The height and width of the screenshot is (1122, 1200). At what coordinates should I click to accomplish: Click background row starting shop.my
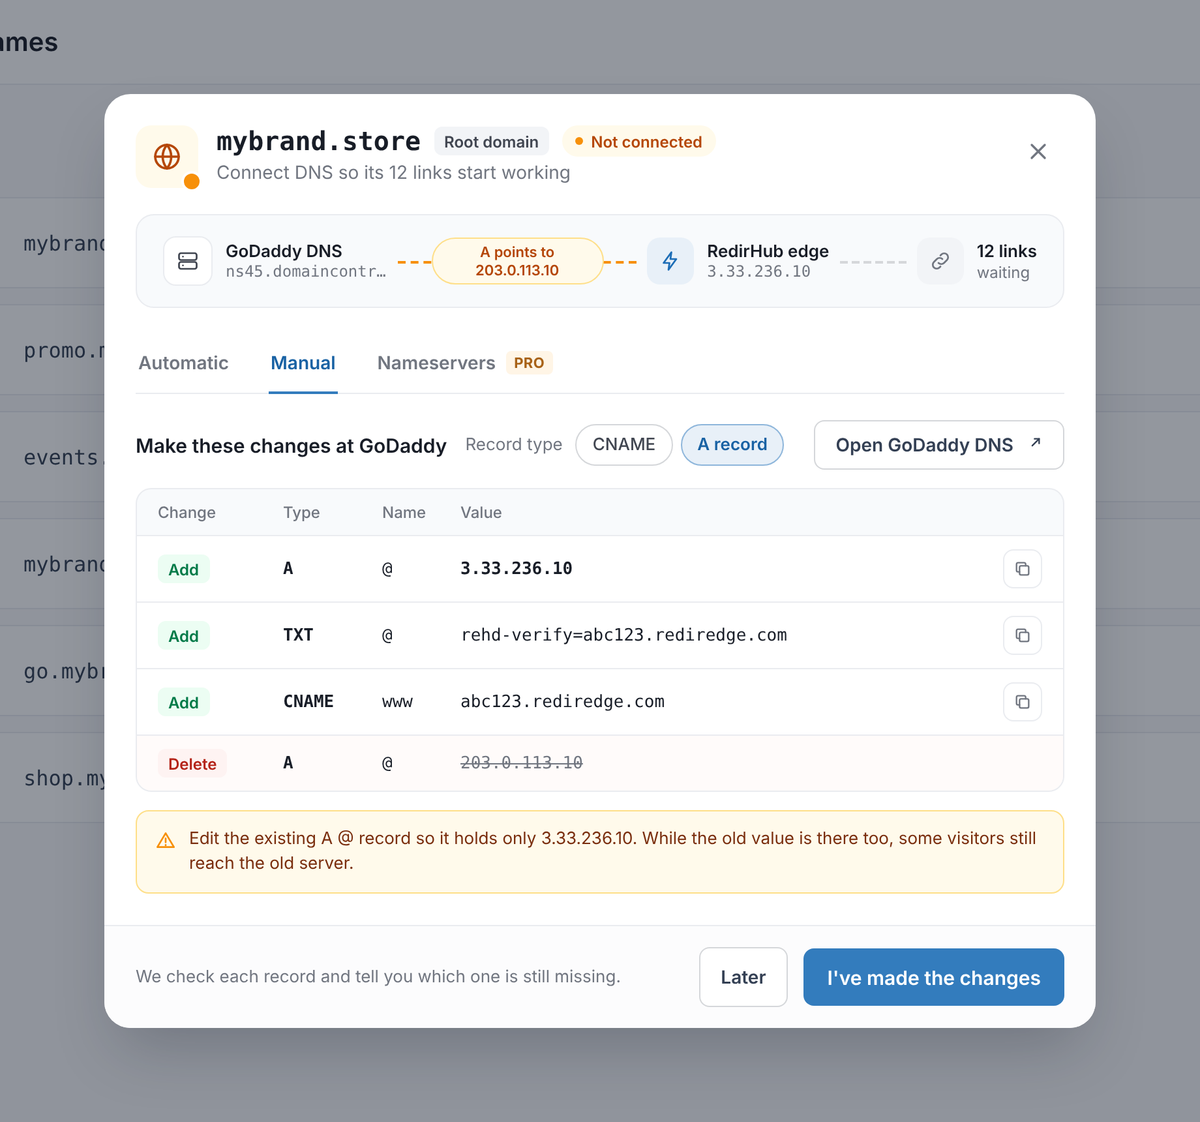[x=52, y=778]
